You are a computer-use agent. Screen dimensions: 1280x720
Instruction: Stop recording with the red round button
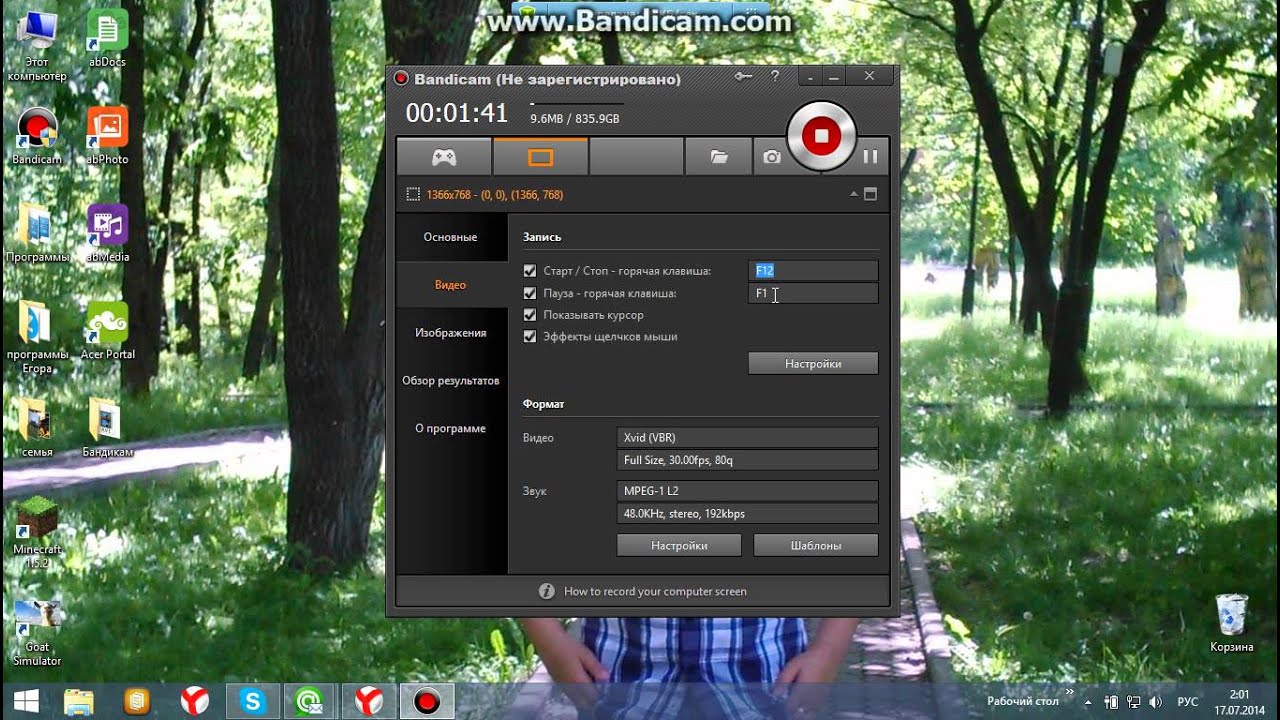[x=821, y=135]
